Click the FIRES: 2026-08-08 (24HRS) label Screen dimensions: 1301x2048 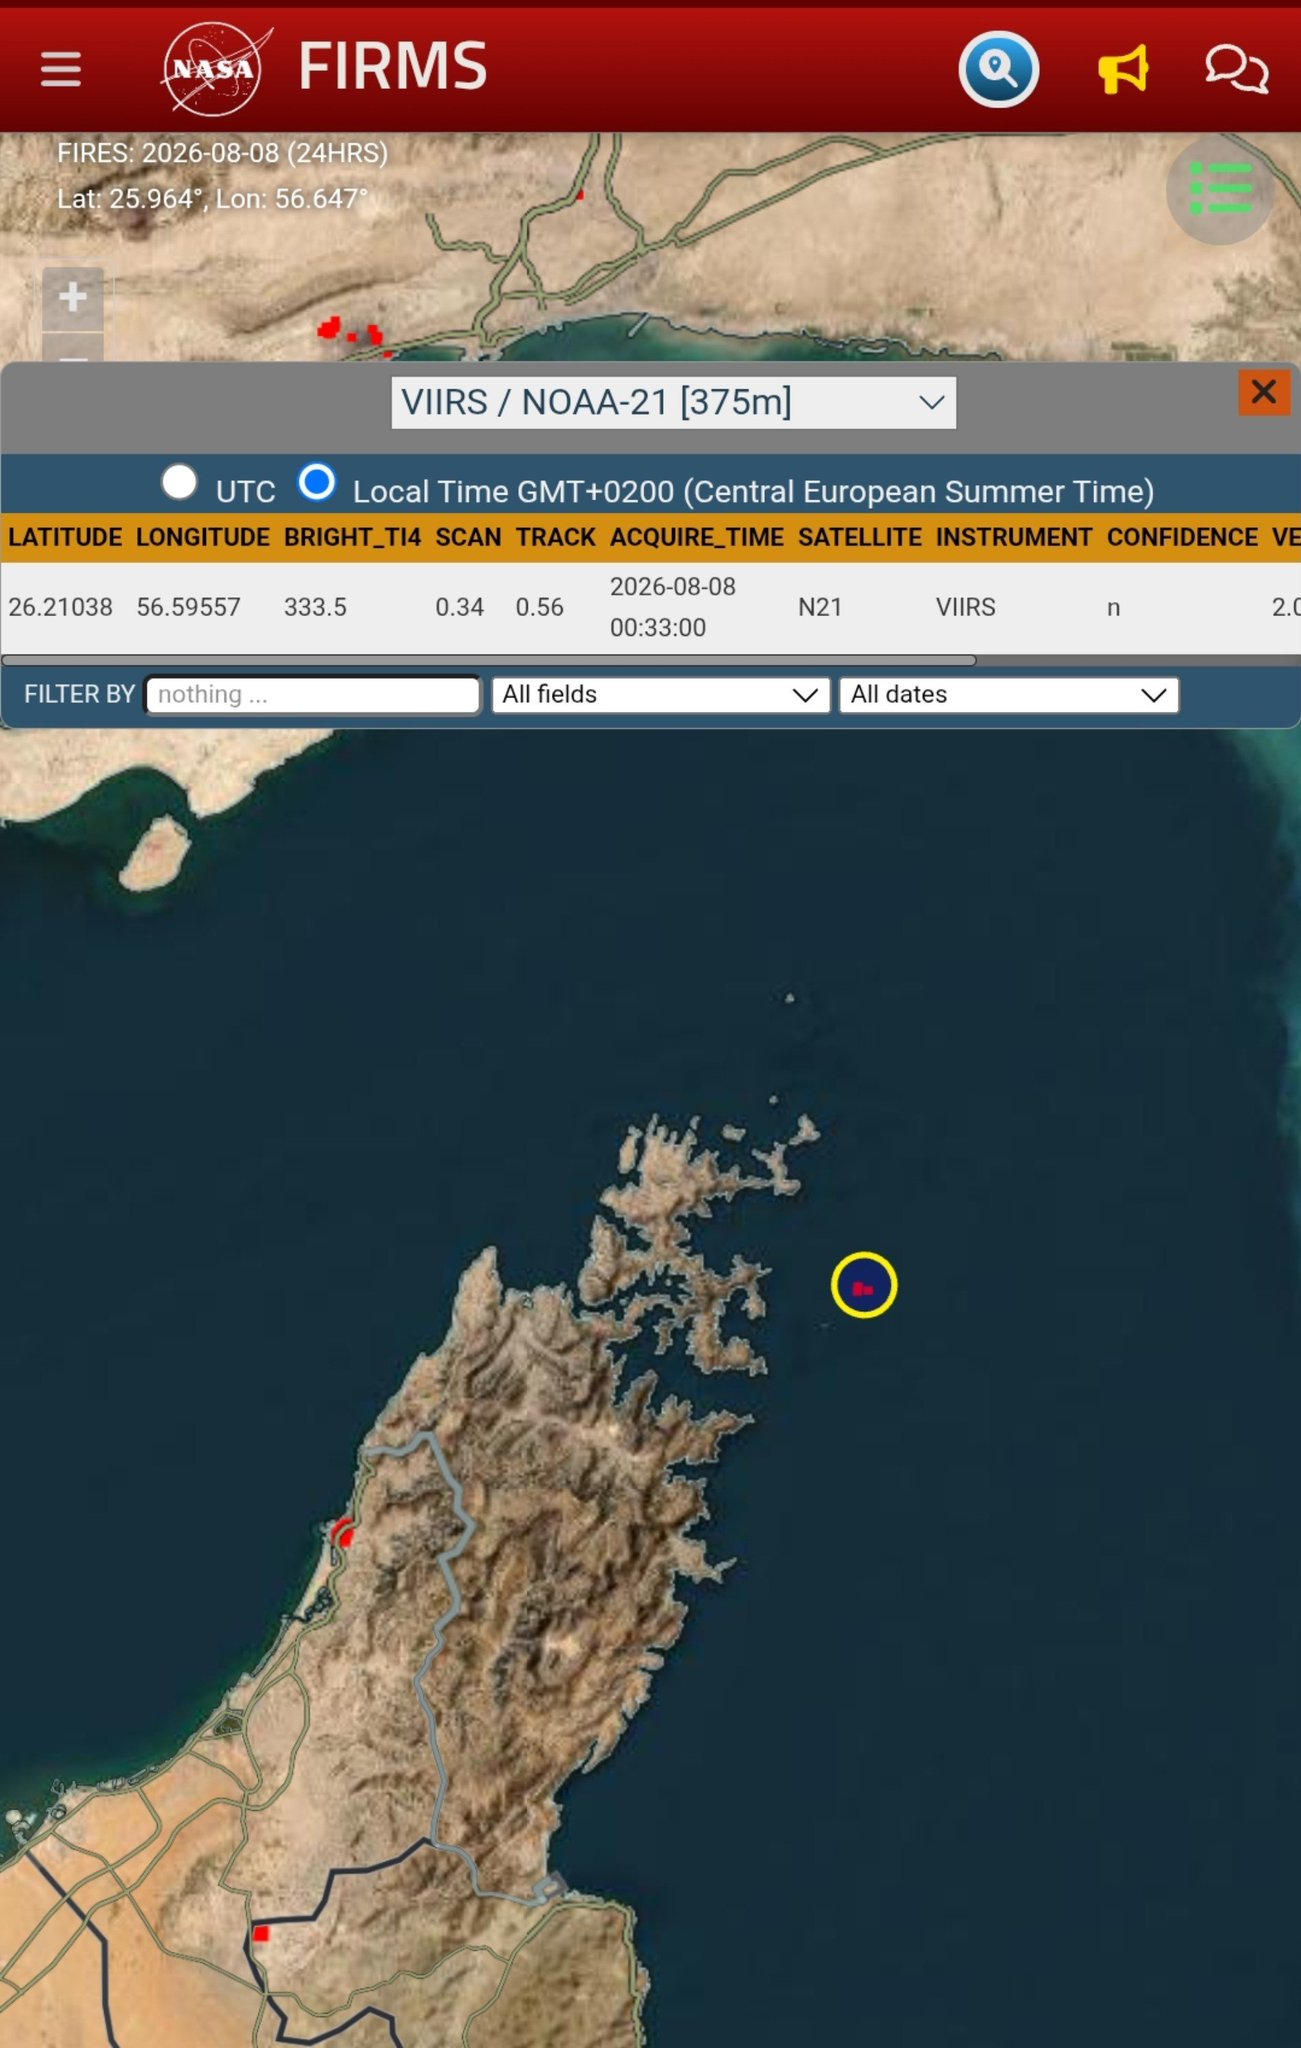click(x=222, y=153)
